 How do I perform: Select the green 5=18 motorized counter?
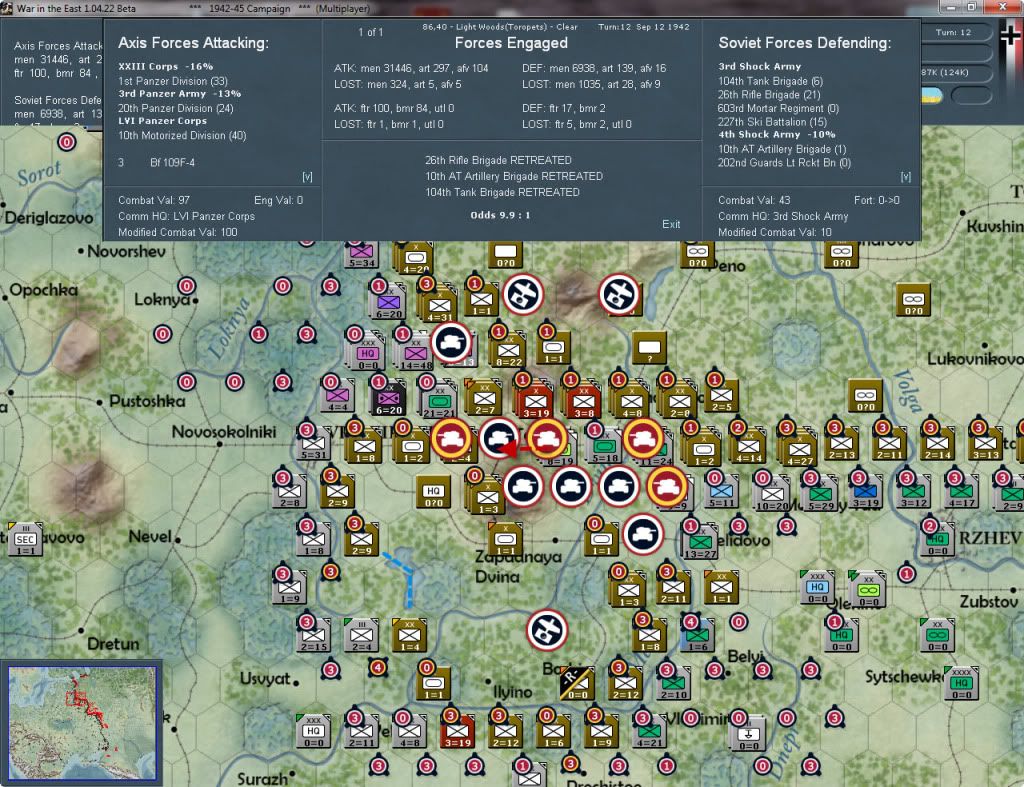point(605,446)
